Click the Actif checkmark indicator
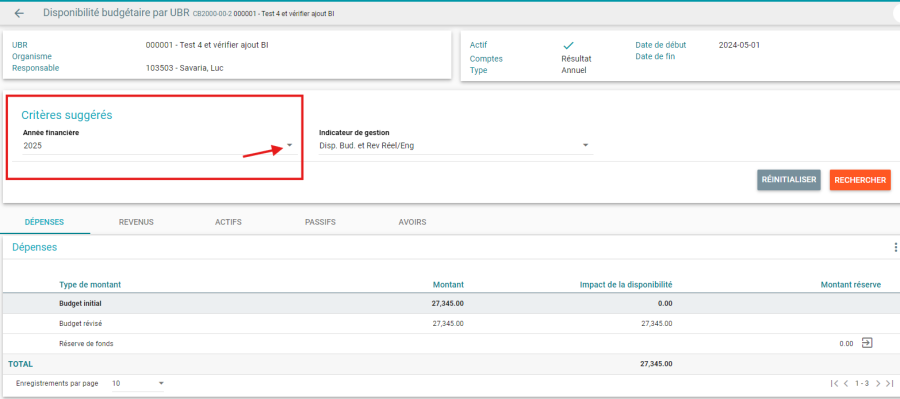The width and height of the screenshot is (900, 399). pos(568,45)
